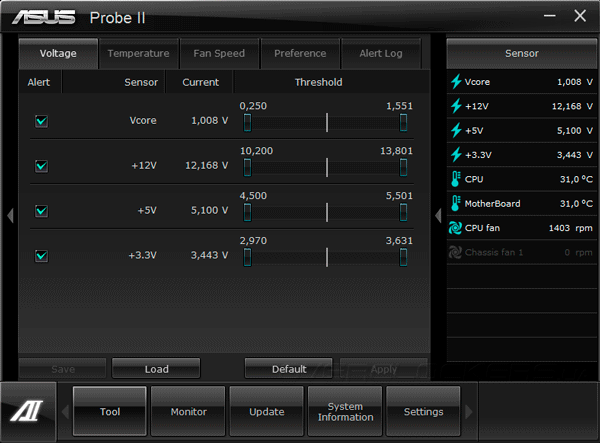The image size is (600, 443).
Task: Uncheck the +5V alert checkbox
Action: point(41,211)
